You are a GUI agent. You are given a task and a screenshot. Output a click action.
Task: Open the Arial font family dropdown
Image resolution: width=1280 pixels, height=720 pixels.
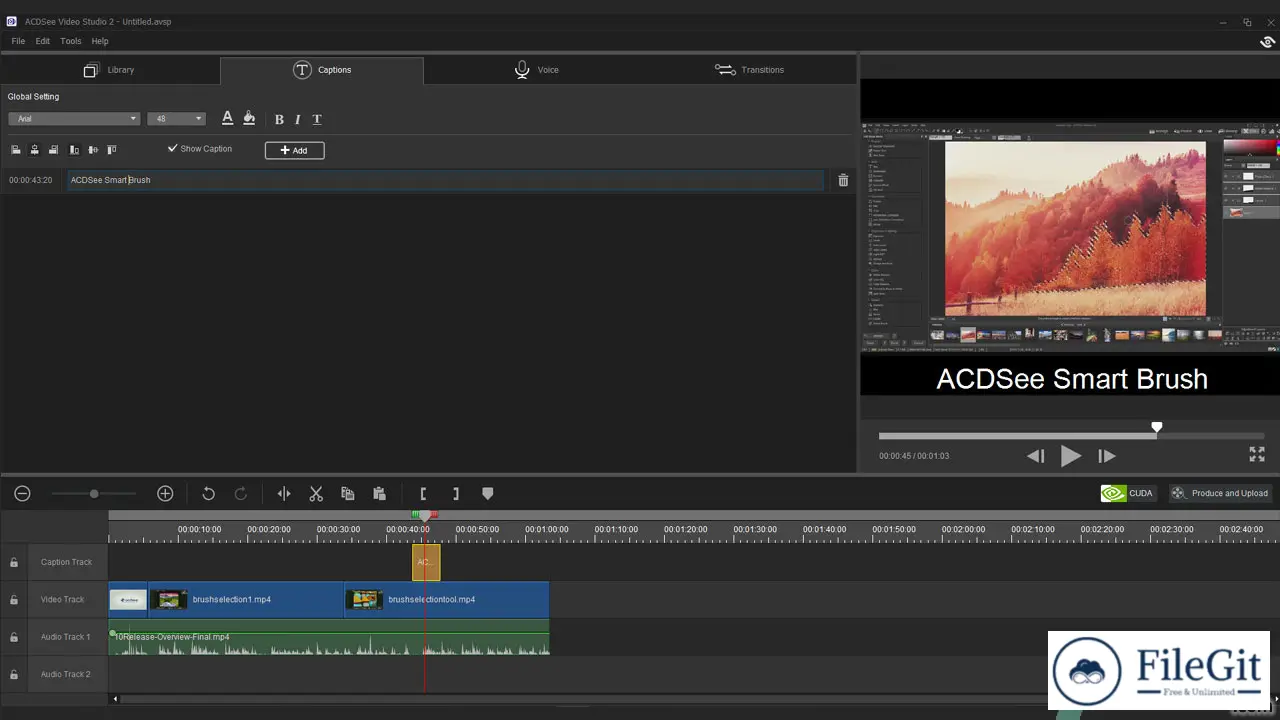click(x=74, y=119)
